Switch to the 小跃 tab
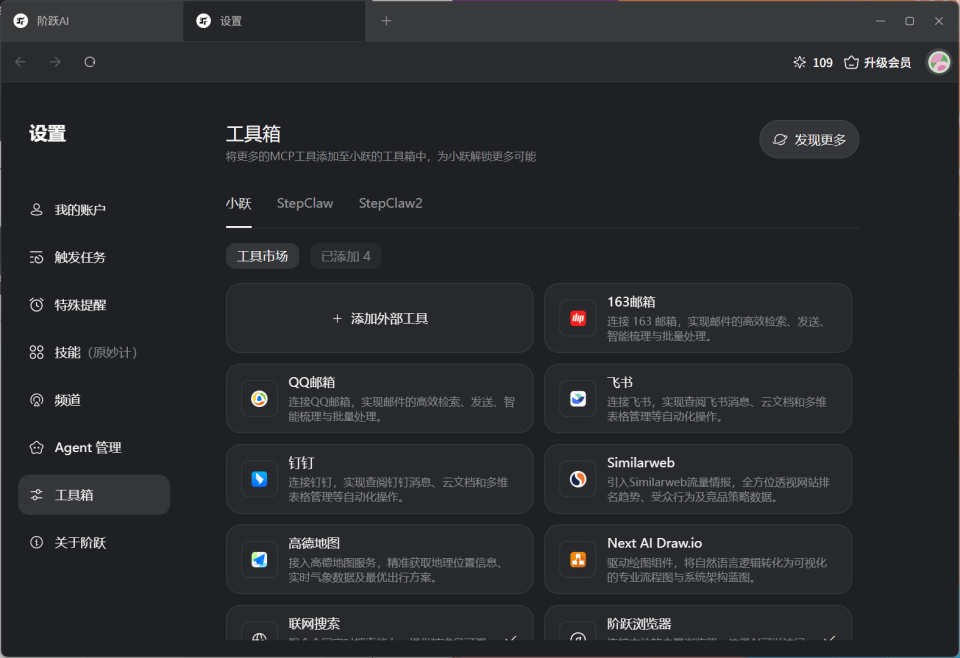The height and width of the screenshot is (658, 960). click(x=239, y=204)
